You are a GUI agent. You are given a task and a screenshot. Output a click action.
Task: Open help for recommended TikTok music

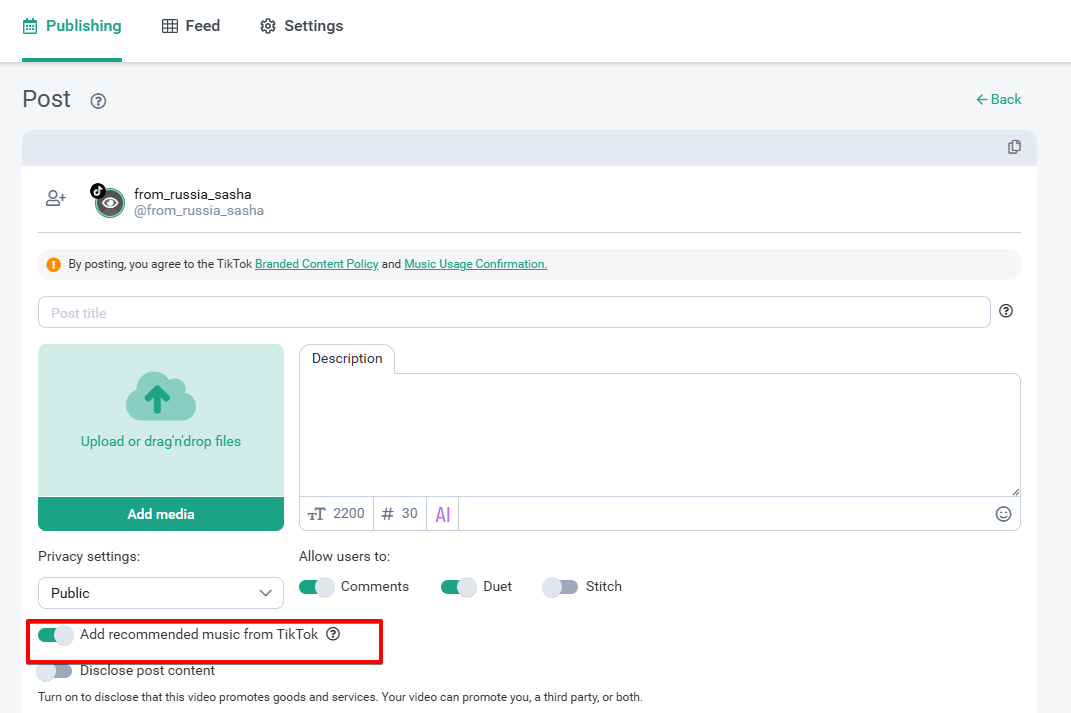click(334, 634)
